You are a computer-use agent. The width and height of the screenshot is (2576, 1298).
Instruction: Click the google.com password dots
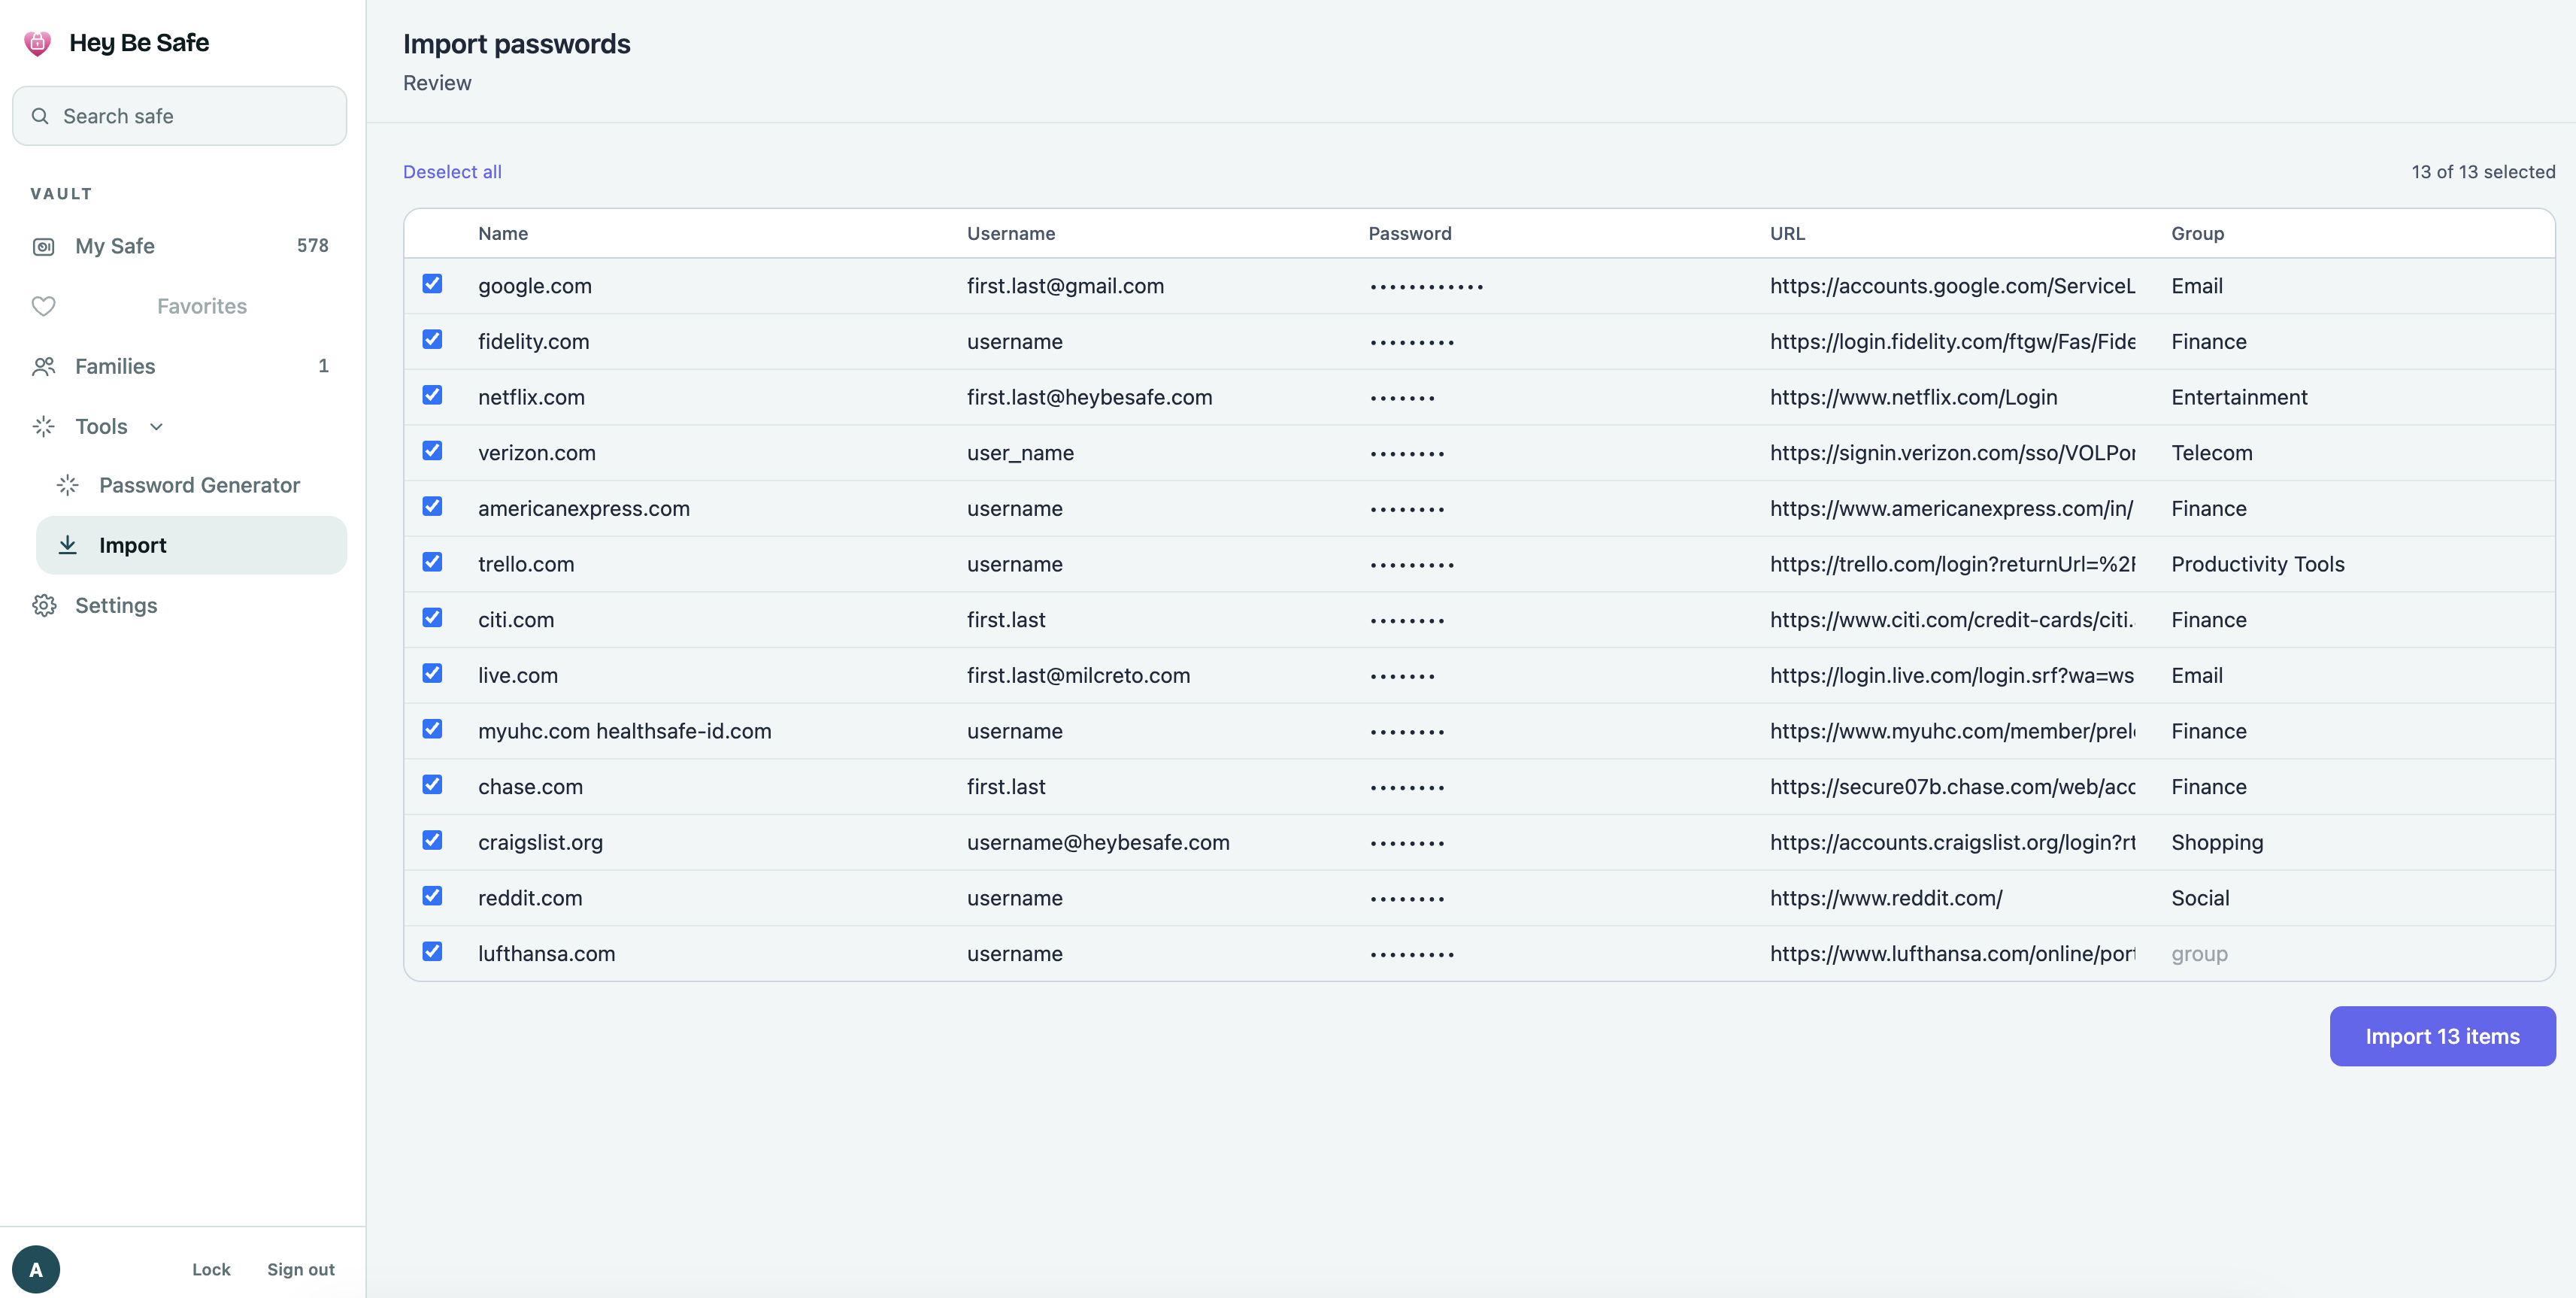[1426, 287]
